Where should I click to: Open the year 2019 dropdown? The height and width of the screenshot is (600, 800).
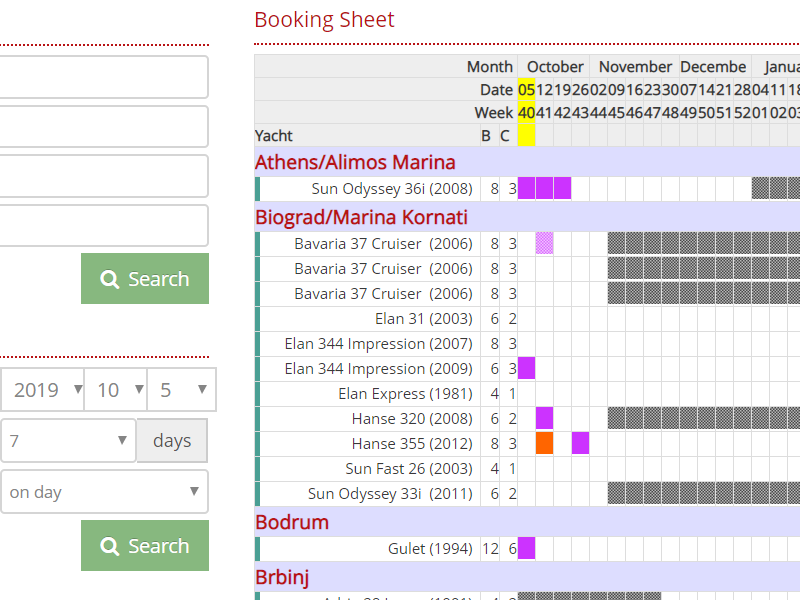pyautogui.click(x=42, y=390)
